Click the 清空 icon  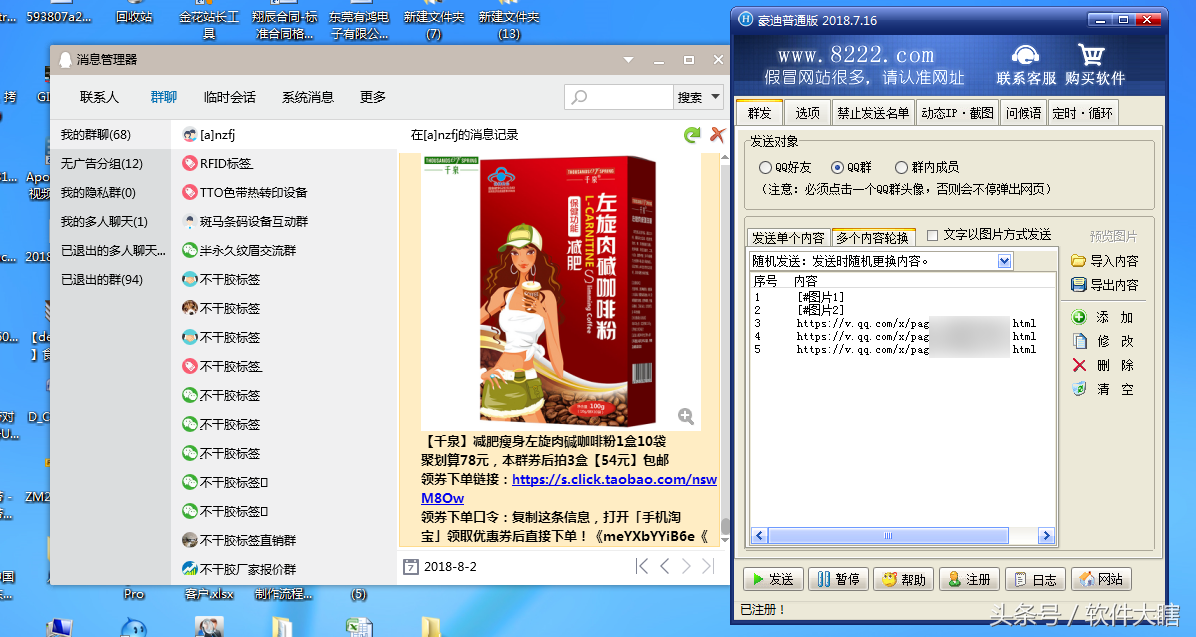(x=1079, y=389)
